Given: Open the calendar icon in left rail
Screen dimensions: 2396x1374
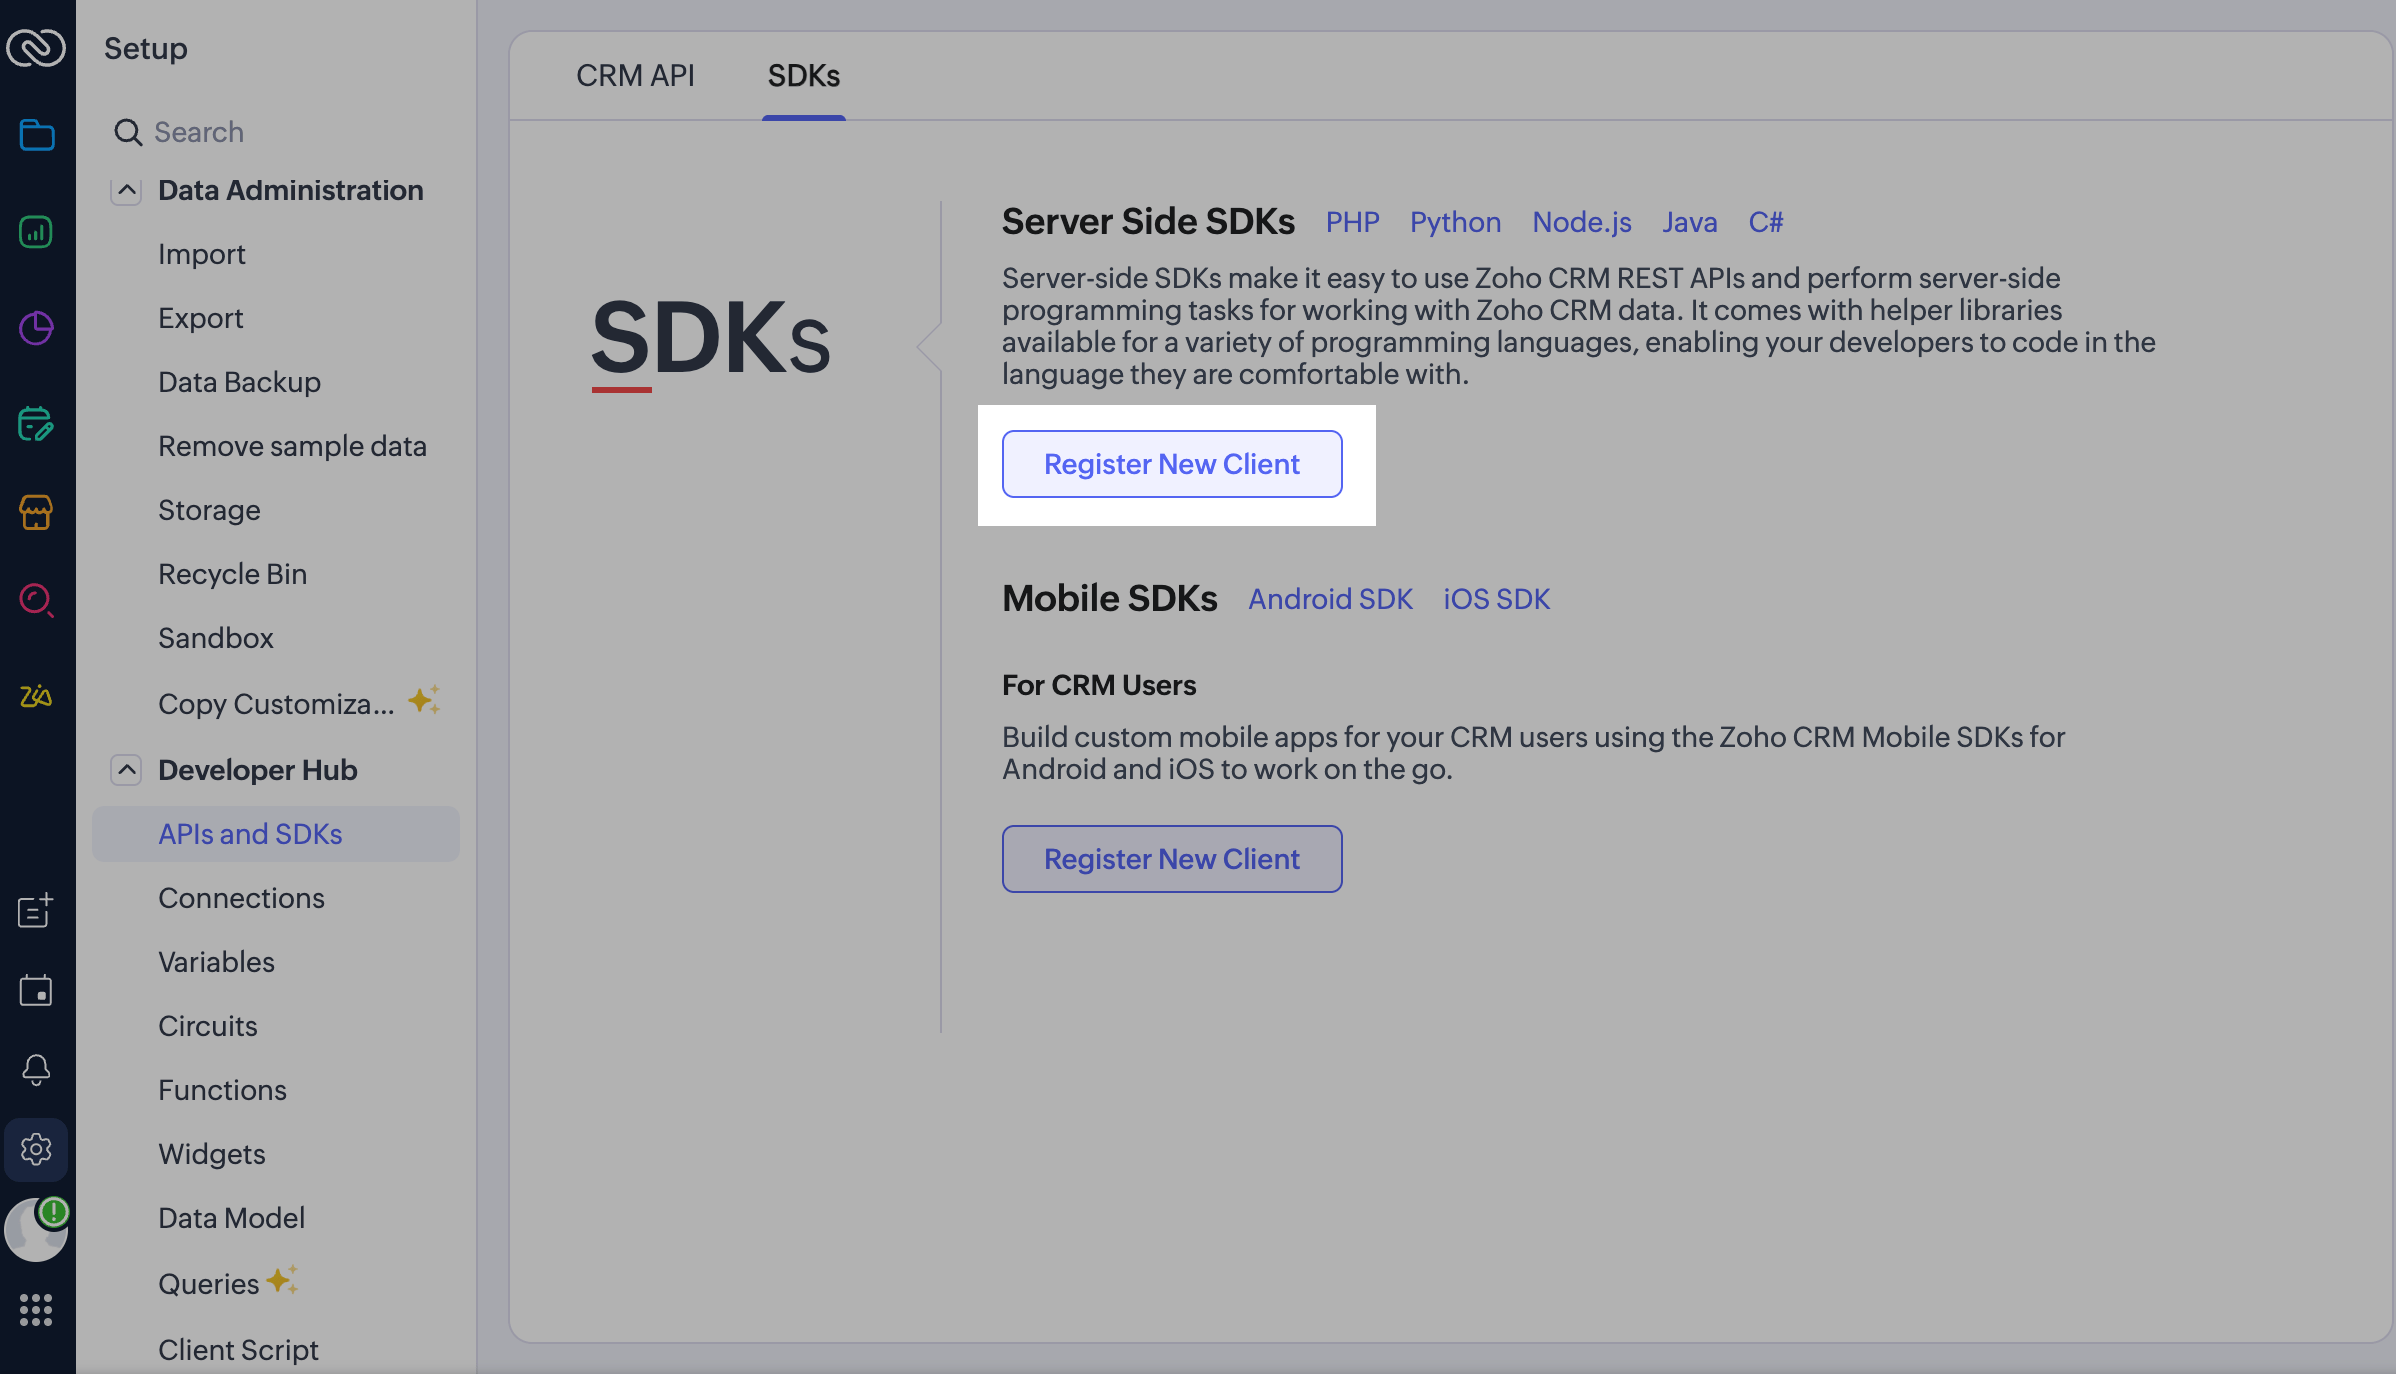Looking at the screenshot, I should coord(36,991).
